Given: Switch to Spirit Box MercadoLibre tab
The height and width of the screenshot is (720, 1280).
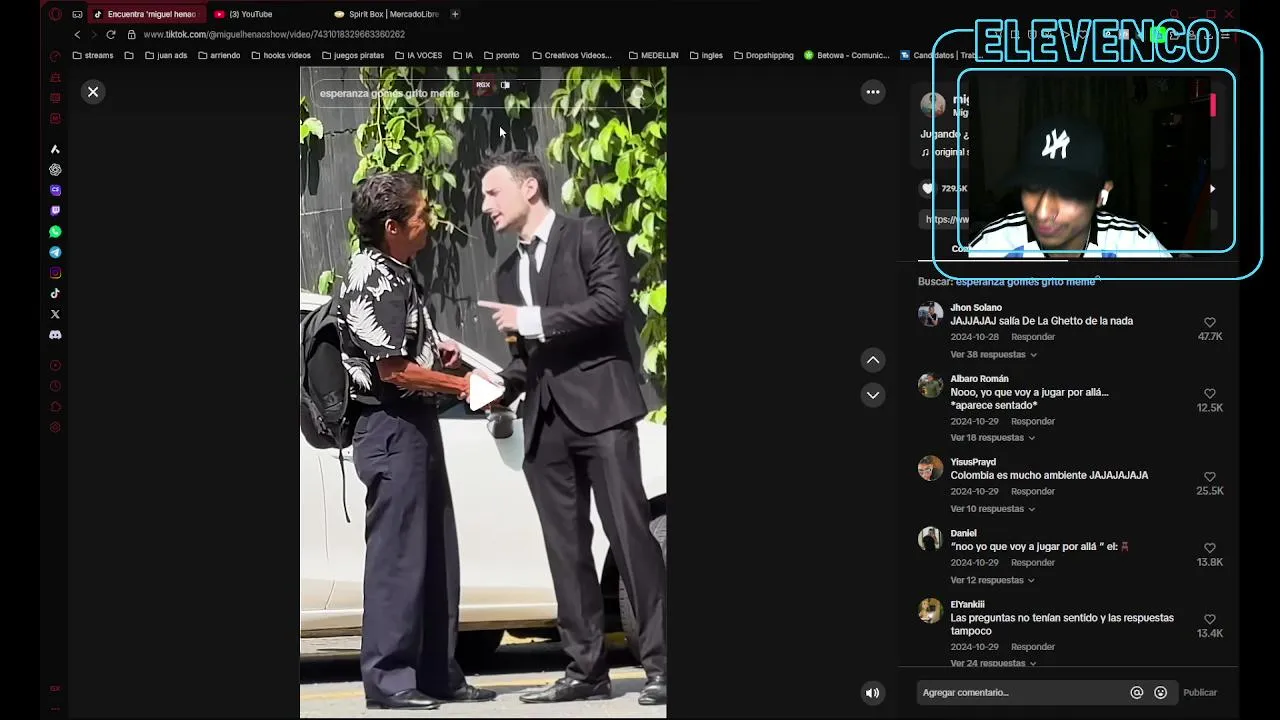Looking at the screenshot, I should point(385,14).
